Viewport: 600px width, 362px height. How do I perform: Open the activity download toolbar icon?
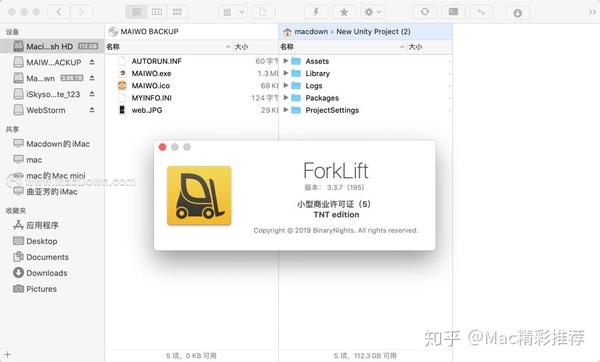(x=518, y=13)
